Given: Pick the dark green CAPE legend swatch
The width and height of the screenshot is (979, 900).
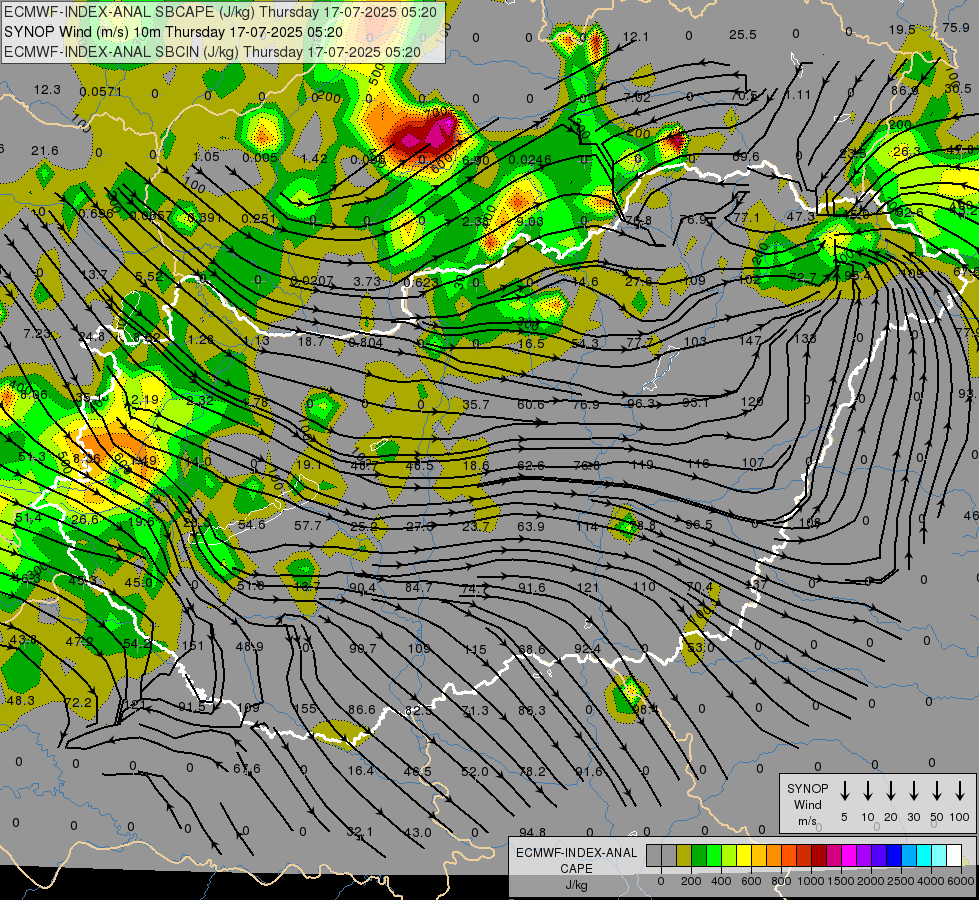Looking at the screenshot, I should coord(699,855).
